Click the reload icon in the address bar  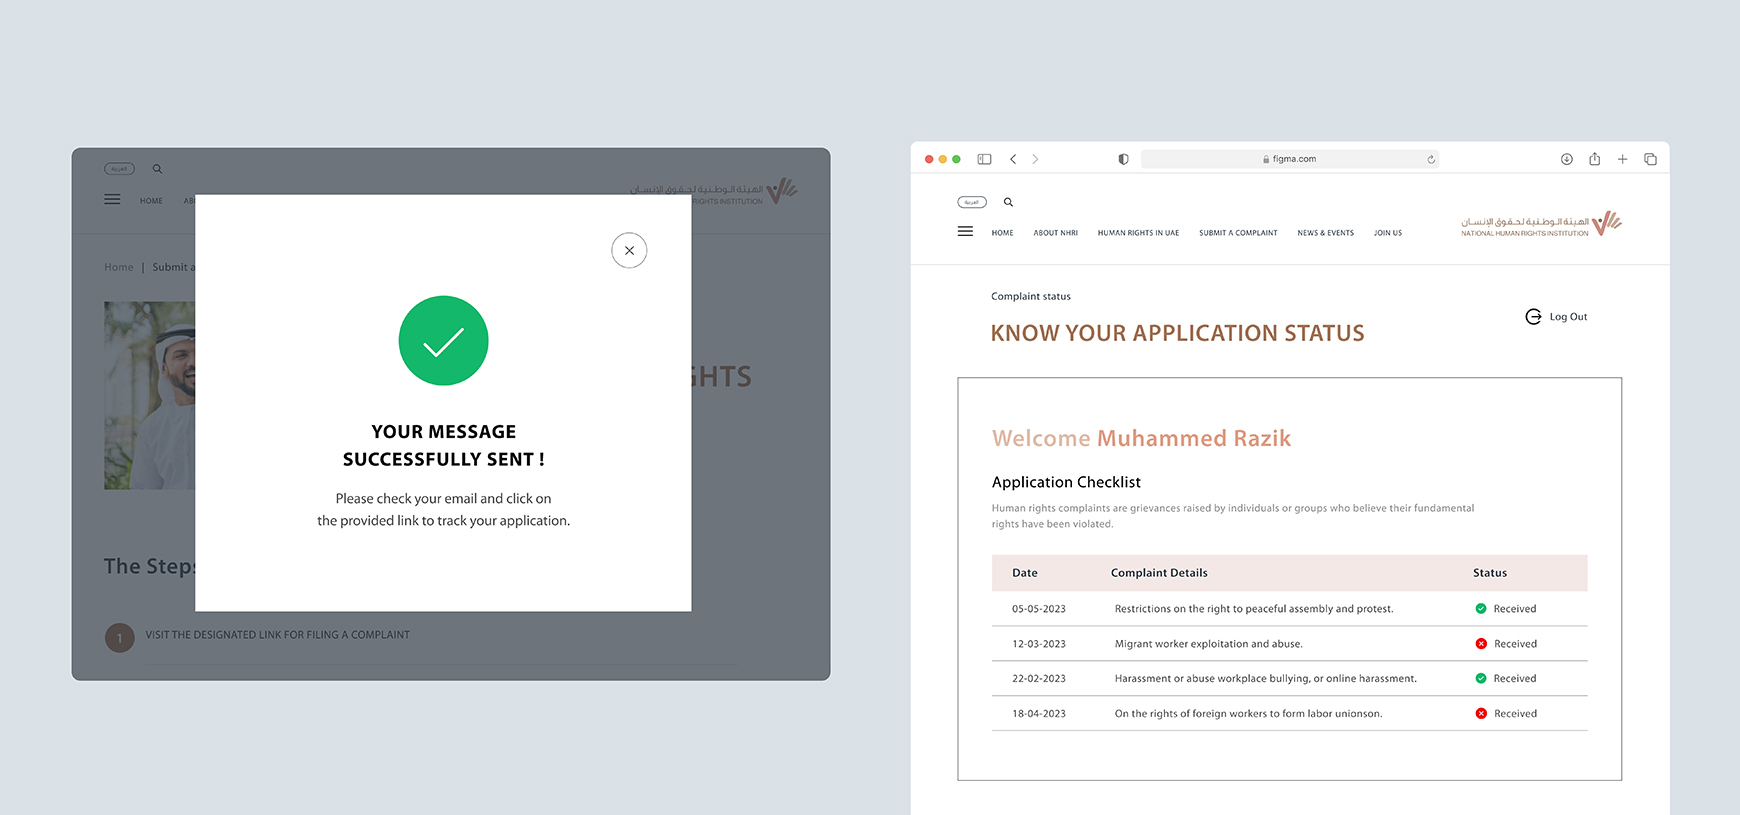click(1431, 159)
